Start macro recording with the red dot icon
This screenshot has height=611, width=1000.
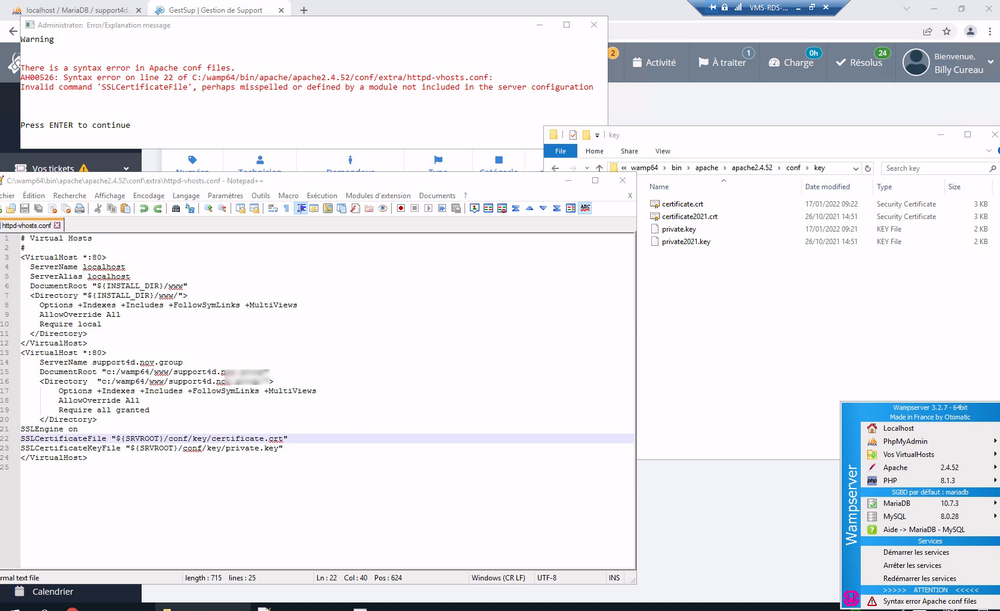[401, 208]
